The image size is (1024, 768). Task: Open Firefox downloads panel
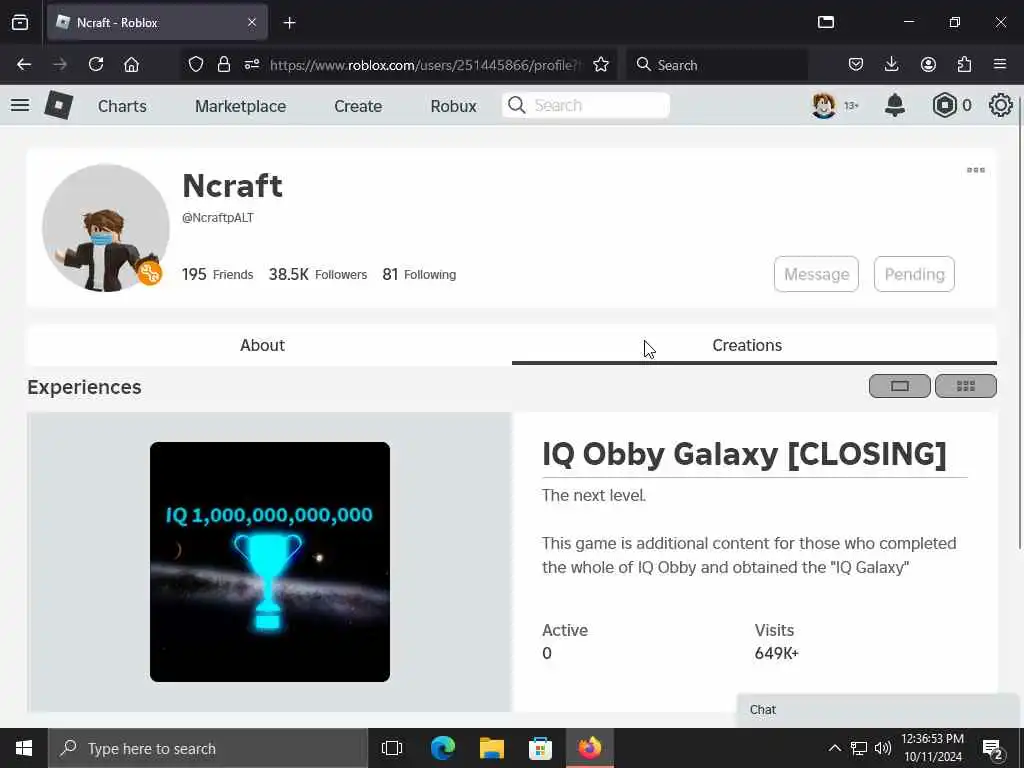tap(891, 65)
